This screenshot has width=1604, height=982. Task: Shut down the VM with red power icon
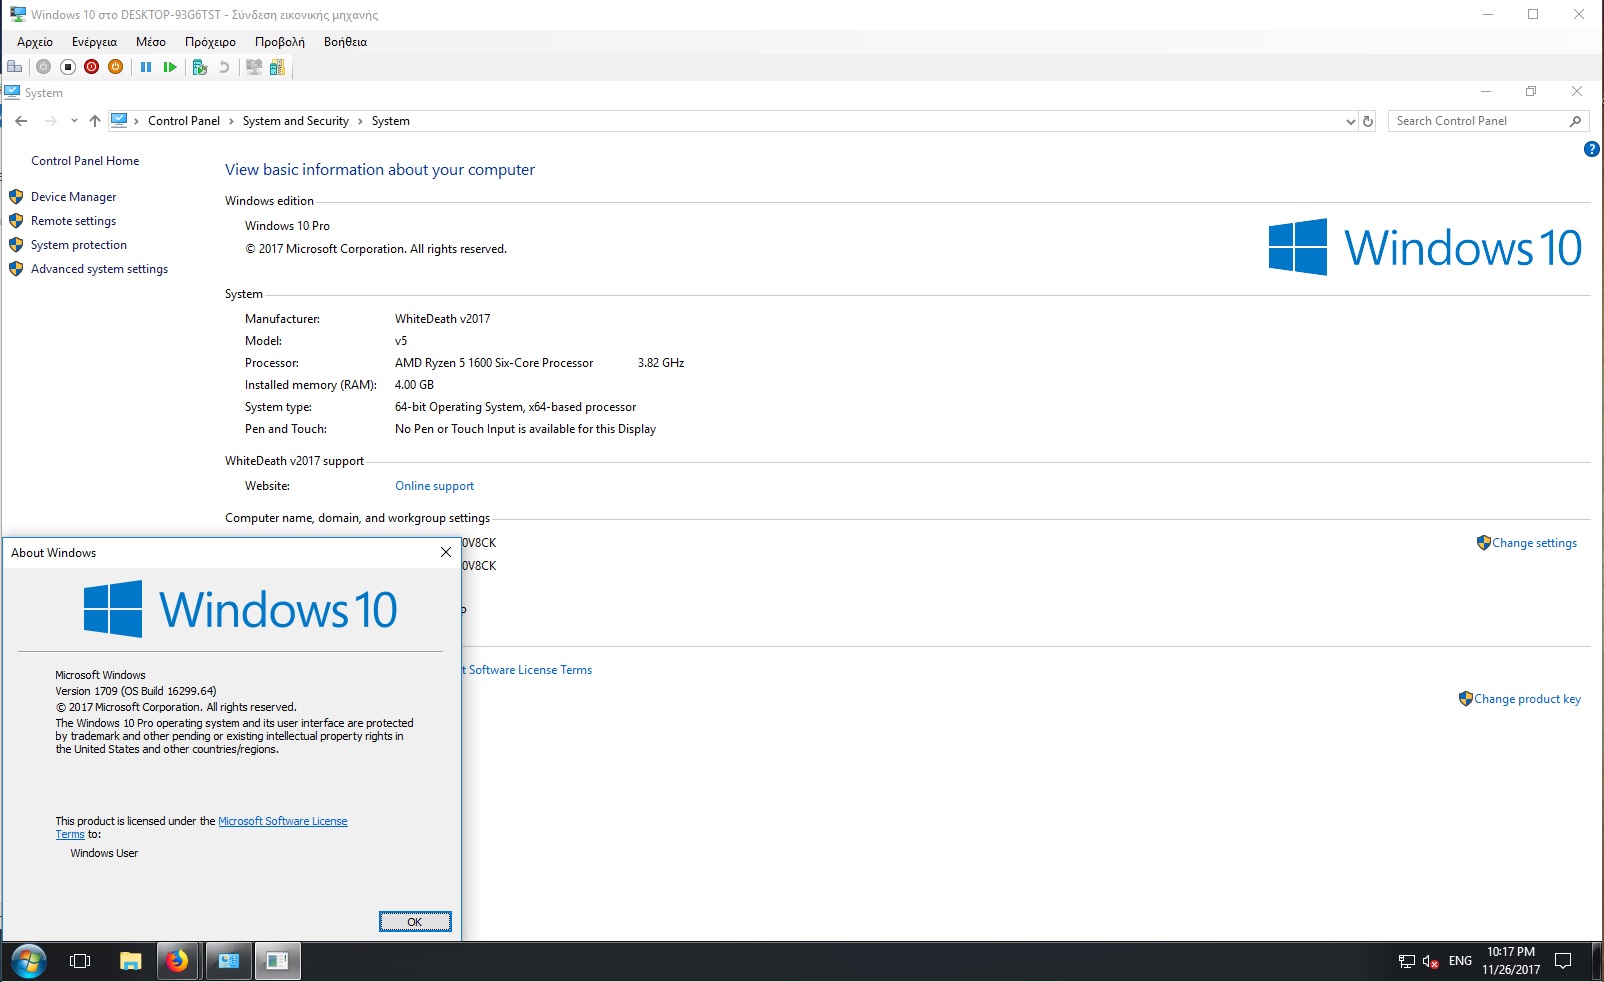tap(92, 67)
